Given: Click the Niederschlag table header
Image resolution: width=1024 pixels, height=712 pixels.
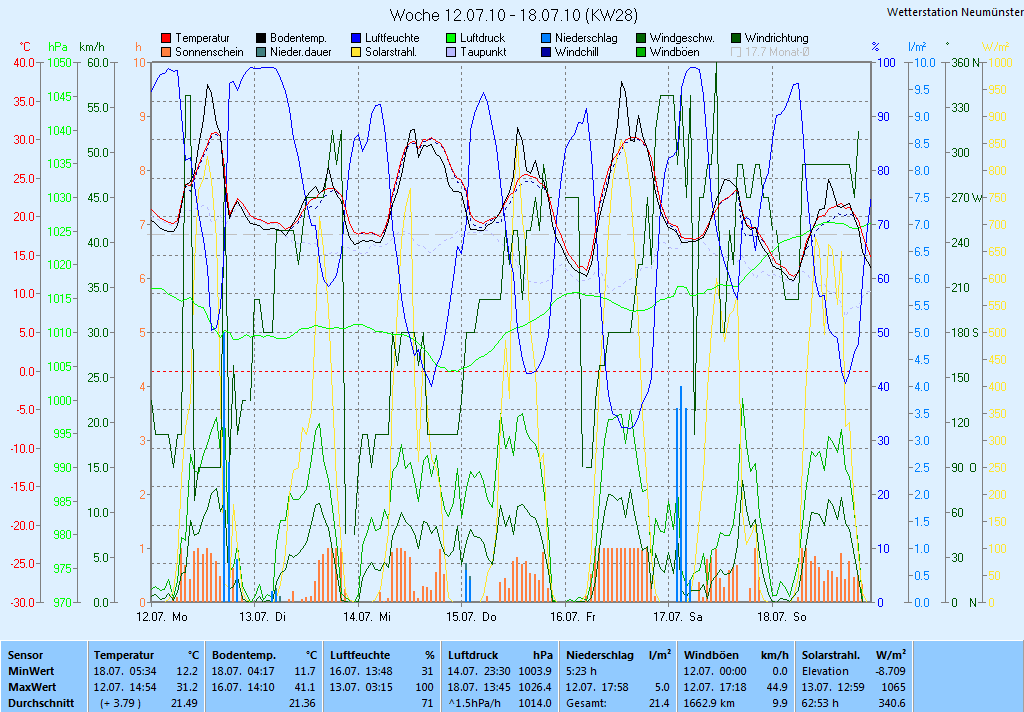Looking at the screenshot, I should [600, 655].
